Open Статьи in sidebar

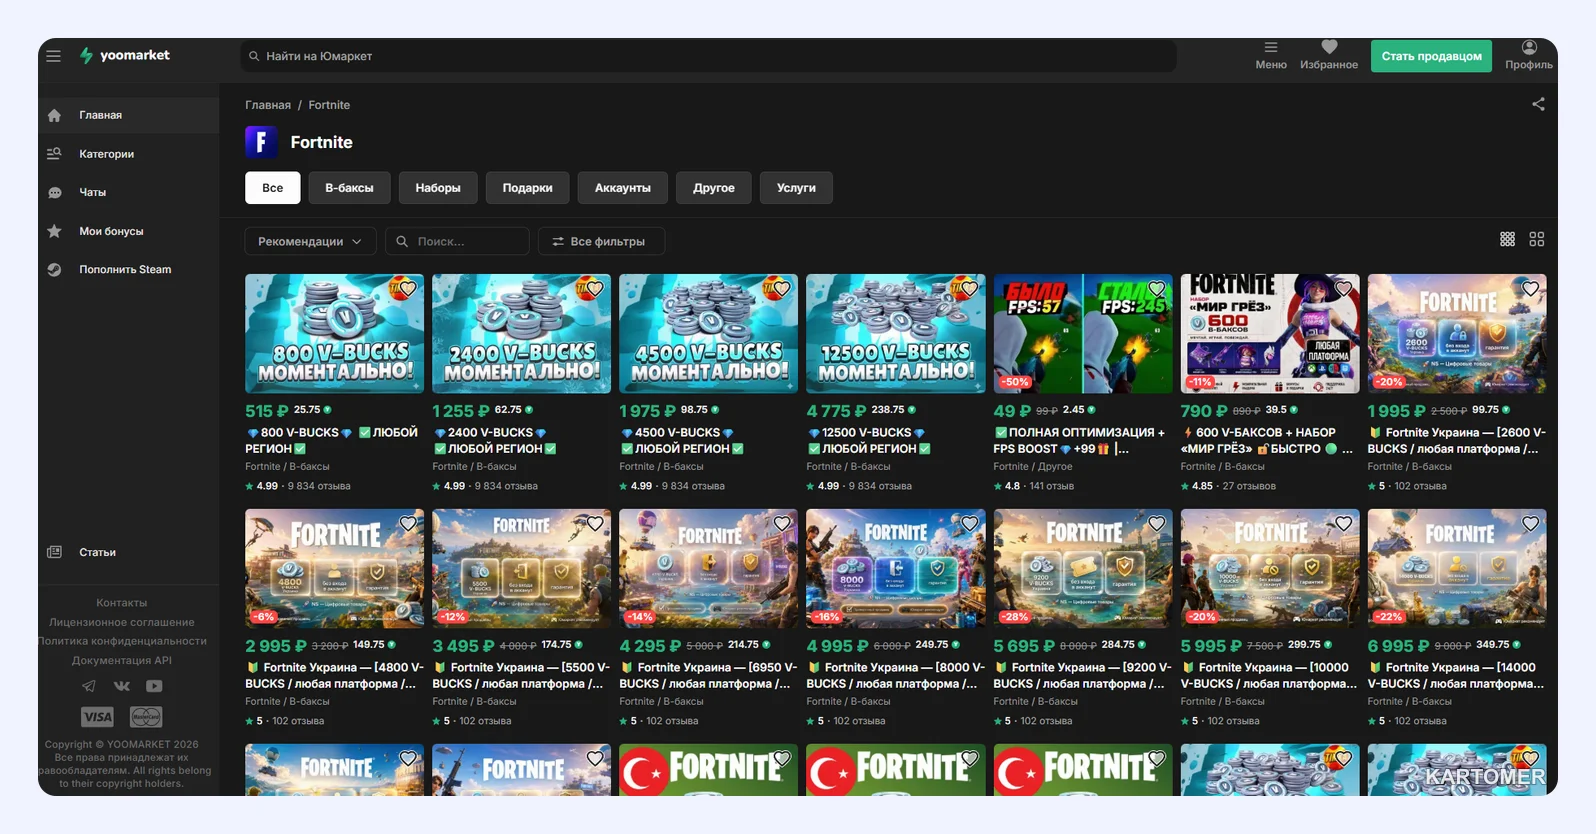click(129, 552)
